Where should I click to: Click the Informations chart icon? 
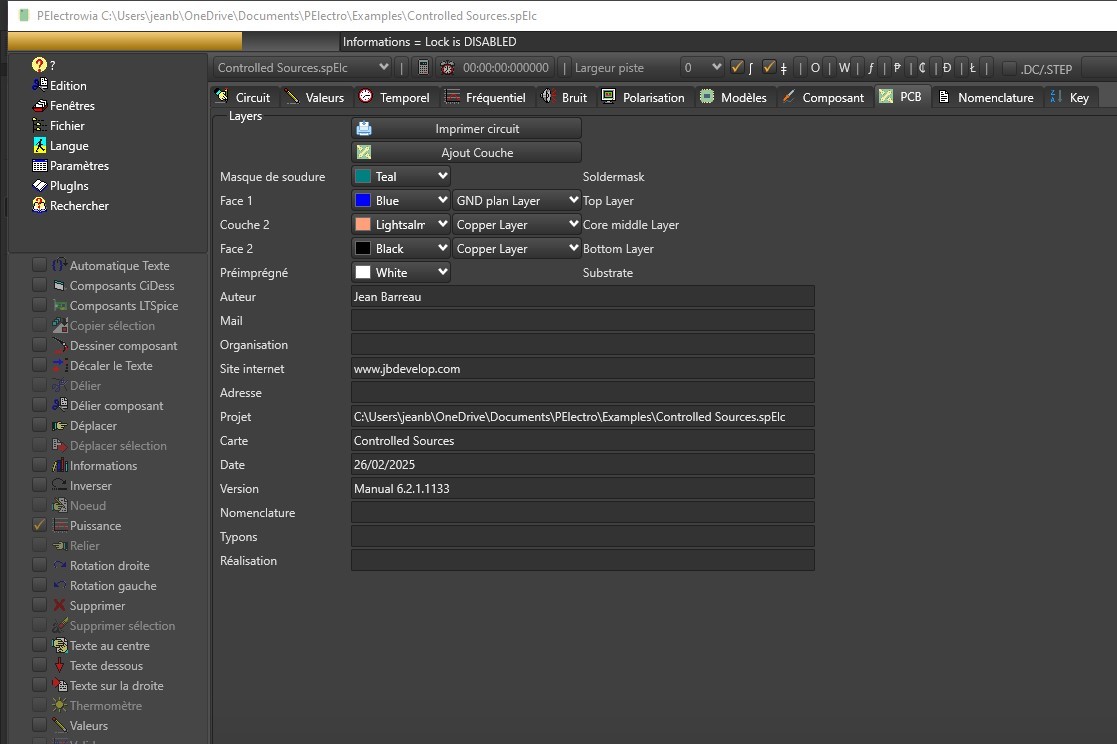point(60,466)
